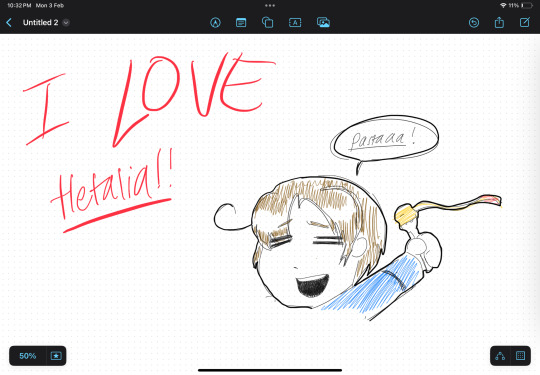
Task: Go back using the blue back arrow
Action: pyautogui.click(x=9, y=23)
